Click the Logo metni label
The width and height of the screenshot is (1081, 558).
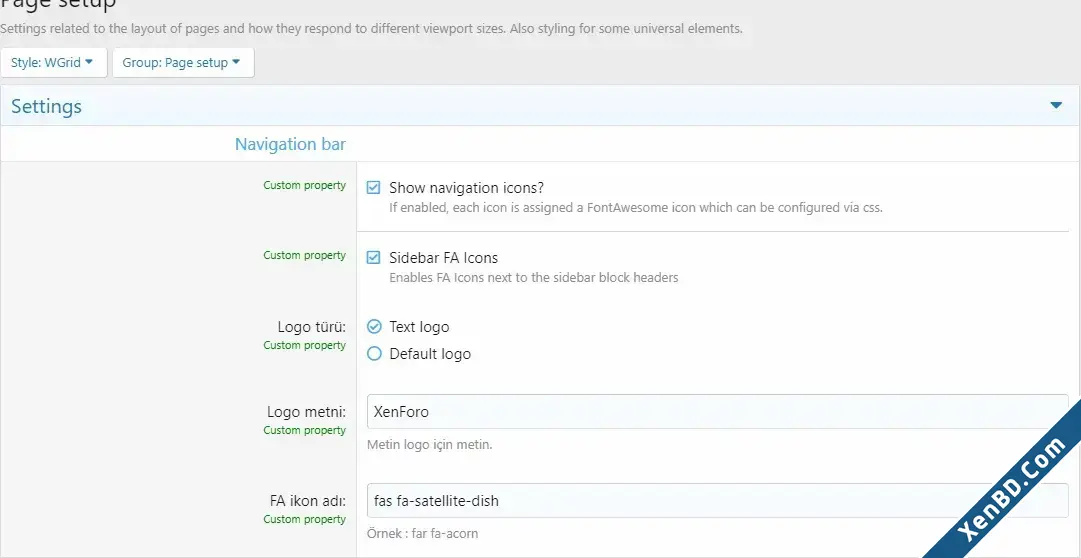tap(307, 412)
